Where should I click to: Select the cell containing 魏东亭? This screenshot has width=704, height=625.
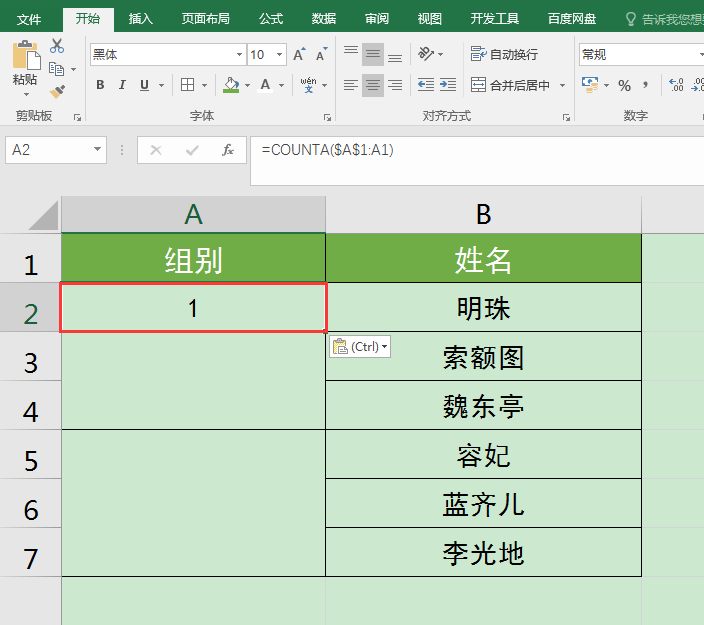[x=484, y=405]
